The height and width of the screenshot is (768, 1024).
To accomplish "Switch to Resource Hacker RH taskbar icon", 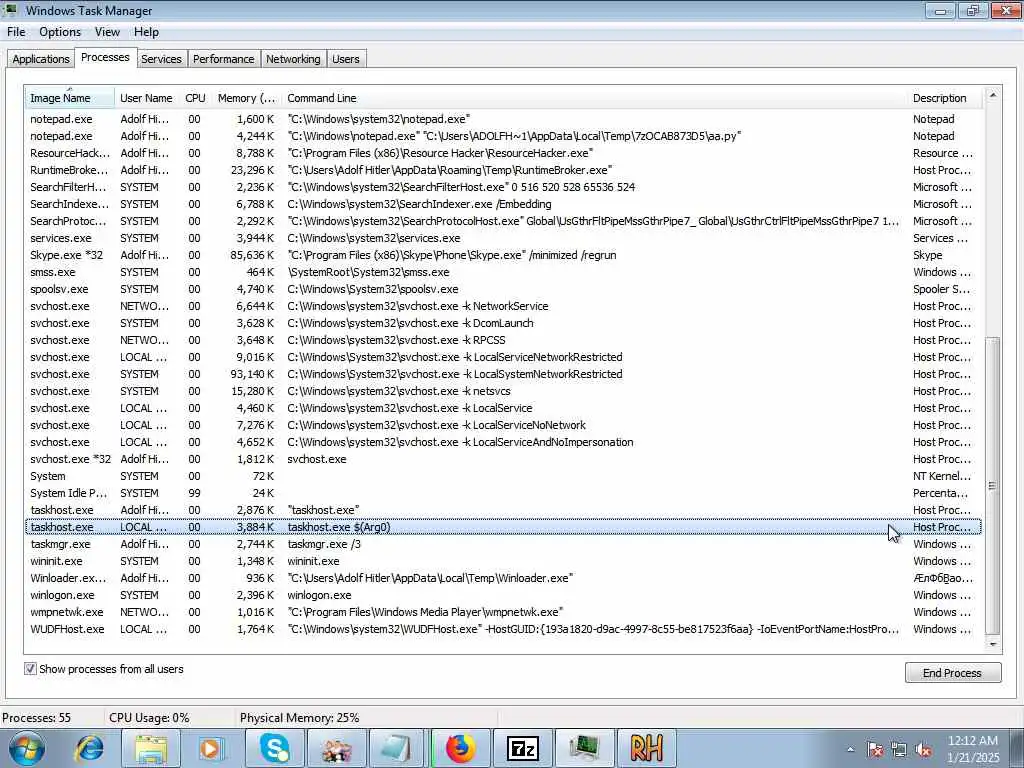I will click(x=647, y=748).
